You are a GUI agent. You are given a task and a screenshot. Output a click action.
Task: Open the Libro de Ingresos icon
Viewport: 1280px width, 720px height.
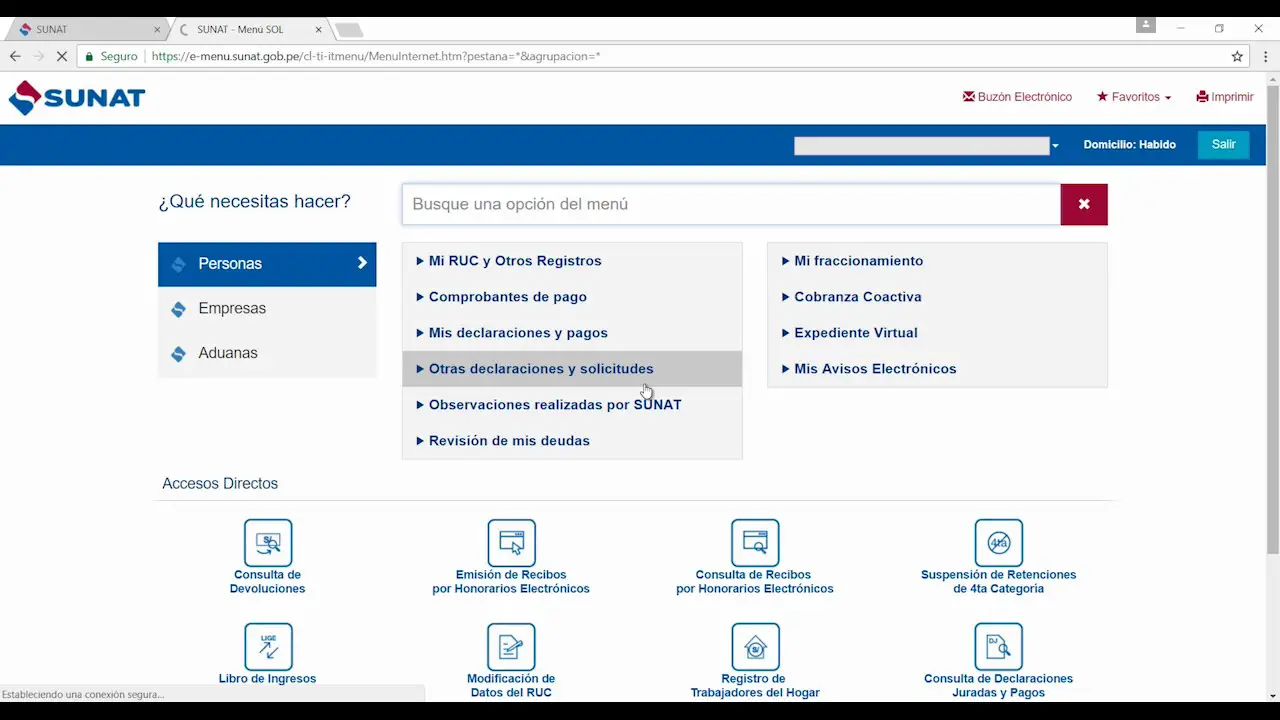pyautogui.click(x=268, y=647)
